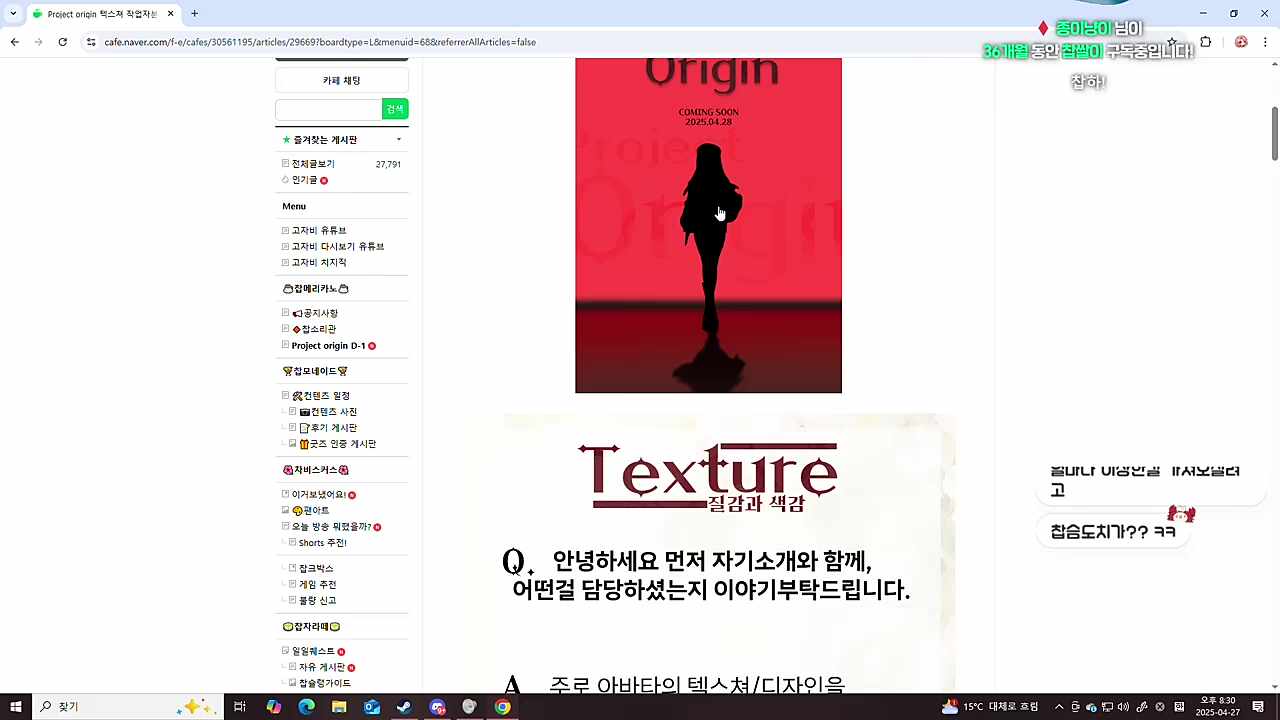Viewport: 1280px width, 720px height.
Task: Click the Project Origin coming soon poster
Action: tap(708, 225)
